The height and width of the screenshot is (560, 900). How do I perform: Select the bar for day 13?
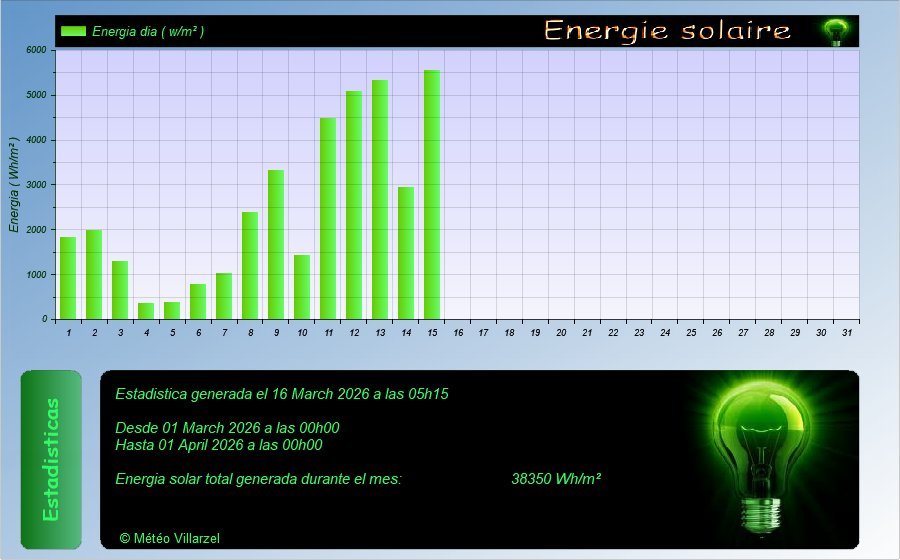pyautogui.click(x=380, y=199)
